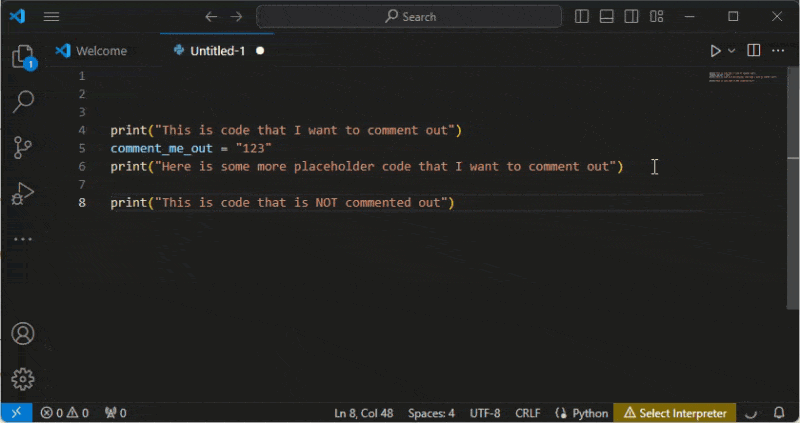Click Select Interpreter in status bar
Screen dimensions: 800x423
point(675,413)
